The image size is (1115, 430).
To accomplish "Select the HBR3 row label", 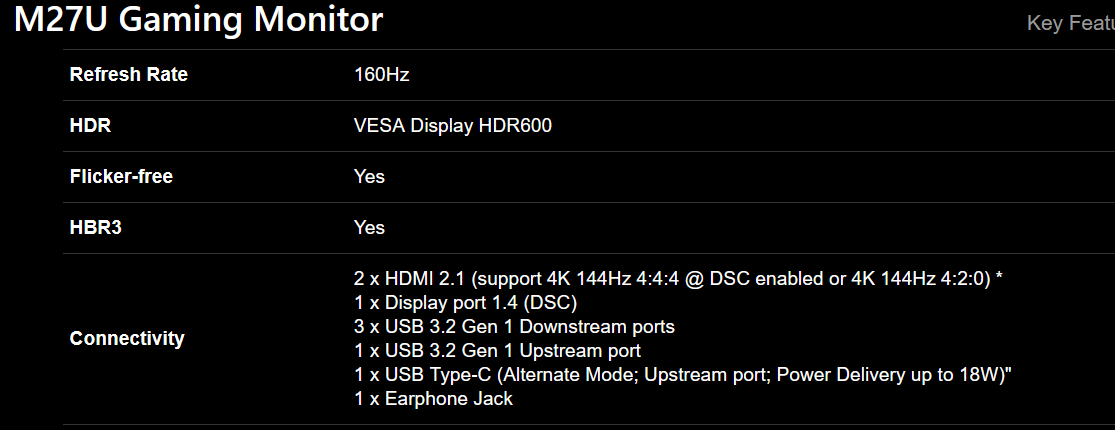I will coord(95,228).
